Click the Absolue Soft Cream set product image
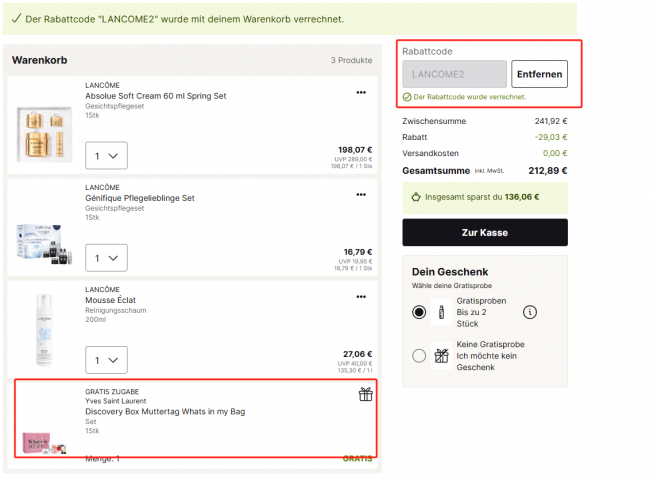 tap(44, 134)
